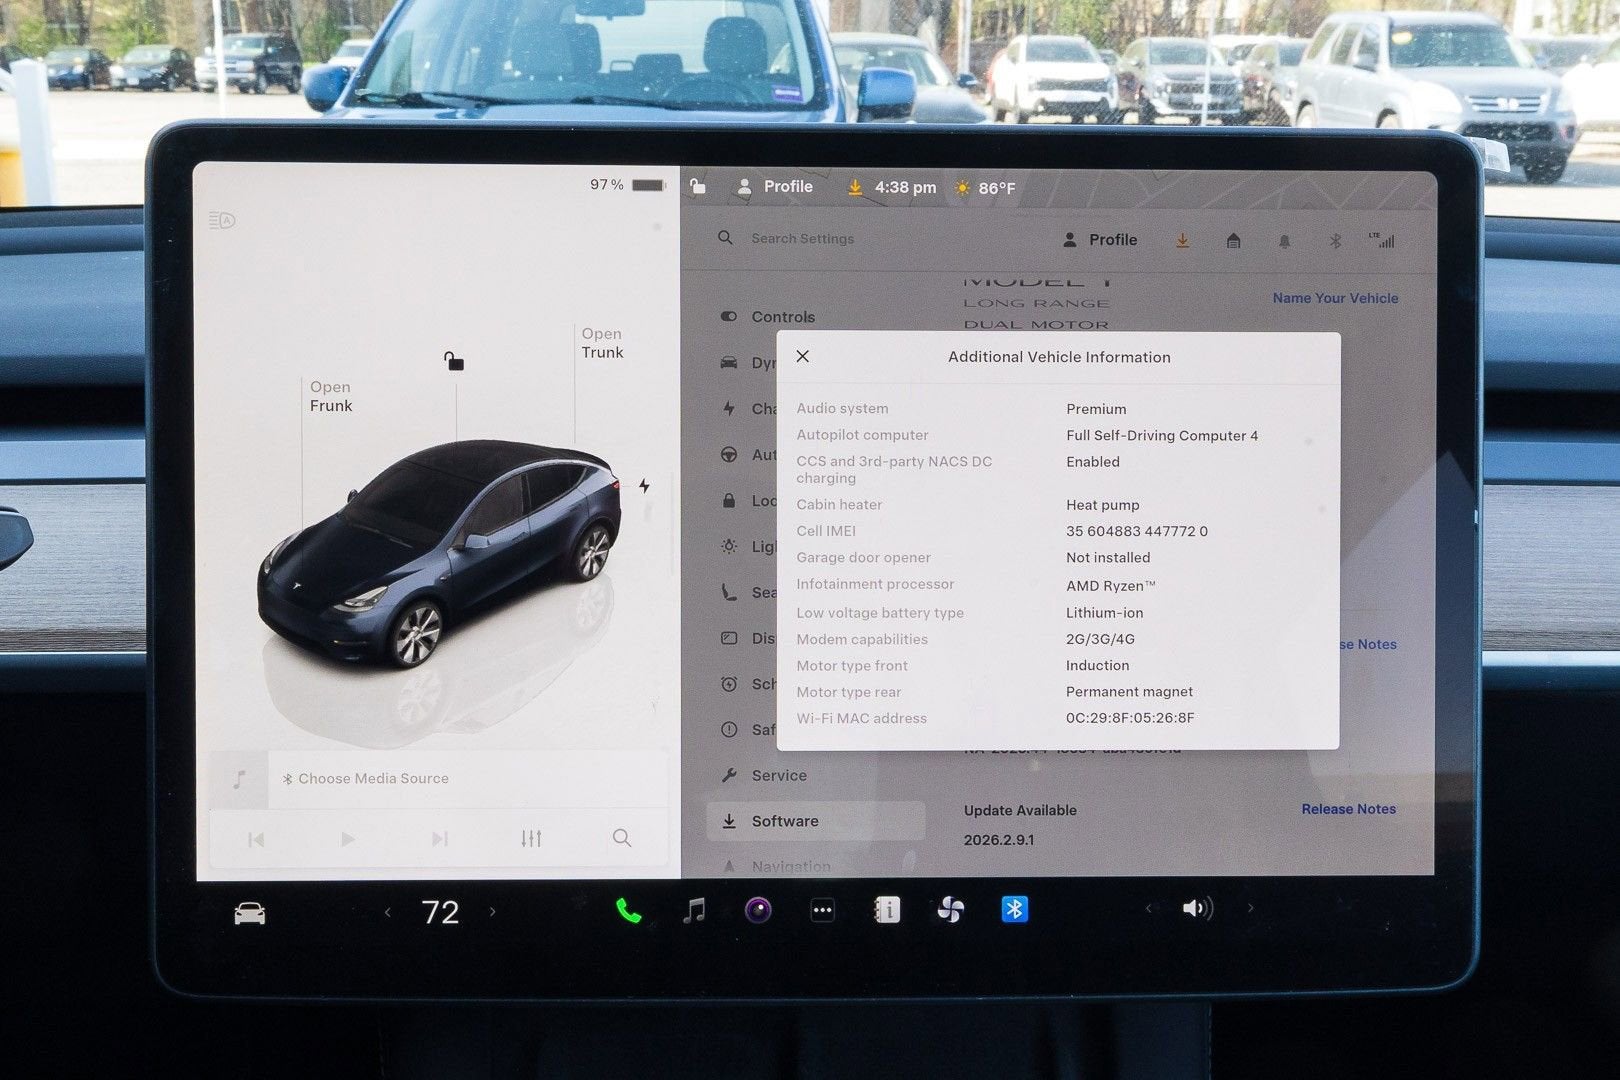Select the Software settings menu item
This screenshot has height=1080, width=1620.
(784, 821)
